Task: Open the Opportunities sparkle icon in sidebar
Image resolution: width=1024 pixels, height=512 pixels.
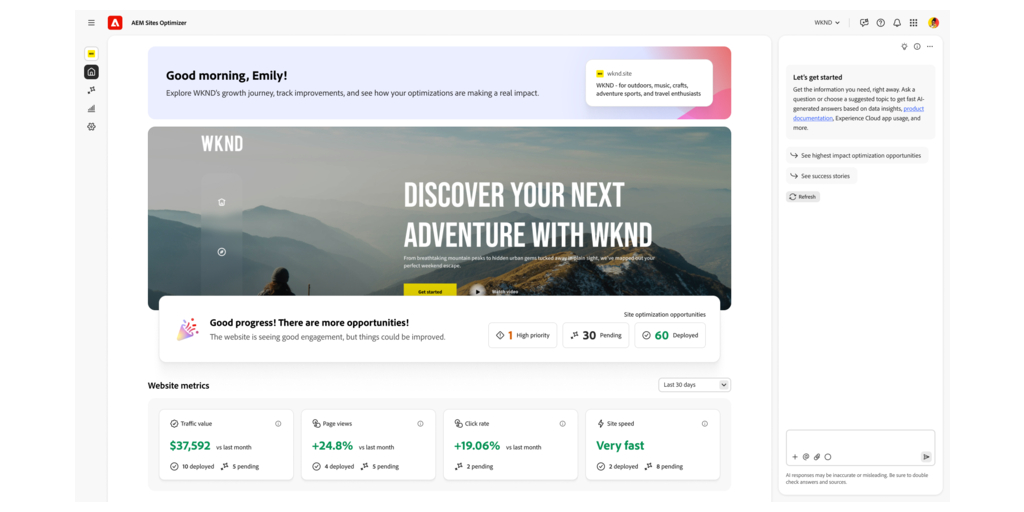Action: click(x=91, y=90)
